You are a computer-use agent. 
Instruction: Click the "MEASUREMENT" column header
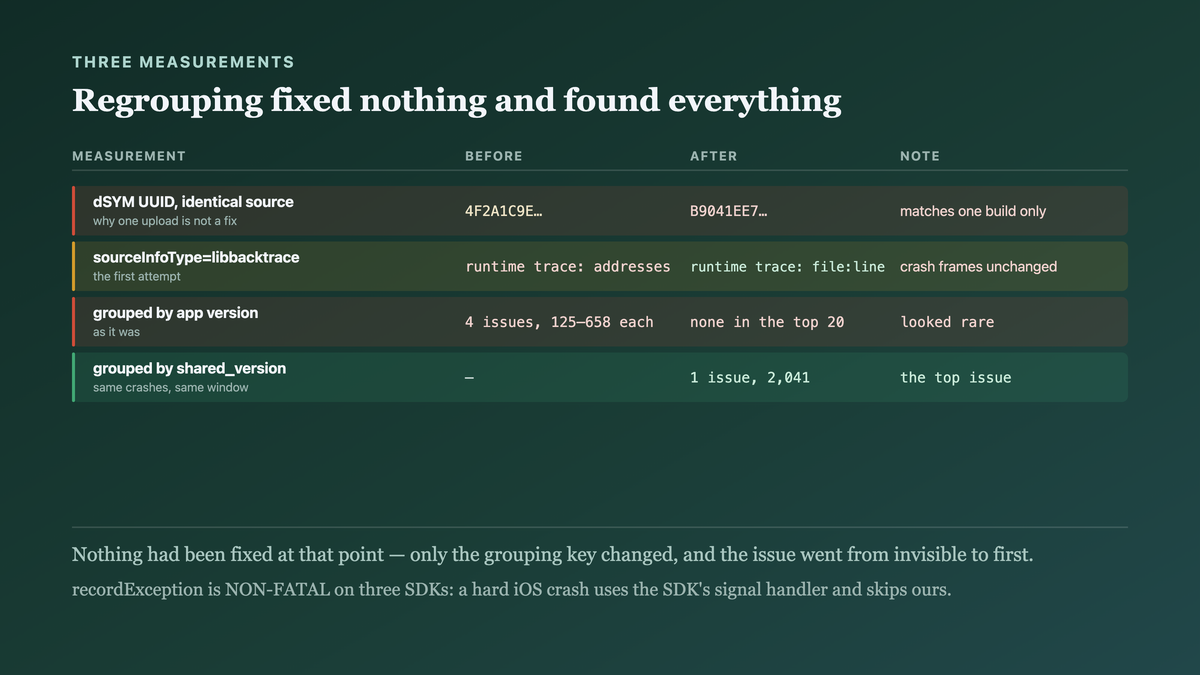pyautogui.click(x=129, y=156)
